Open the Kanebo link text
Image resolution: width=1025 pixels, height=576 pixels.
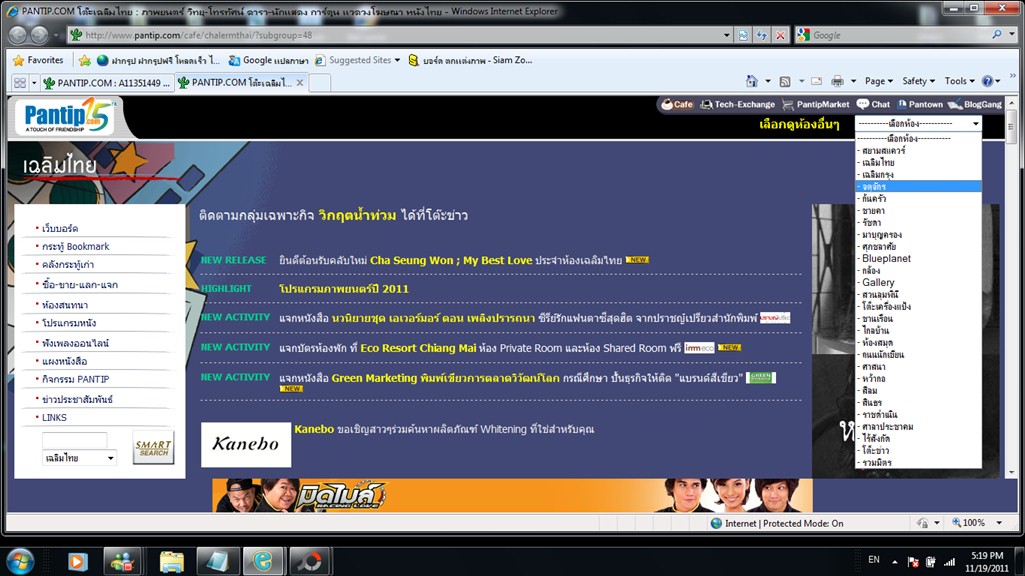[314, 429]
